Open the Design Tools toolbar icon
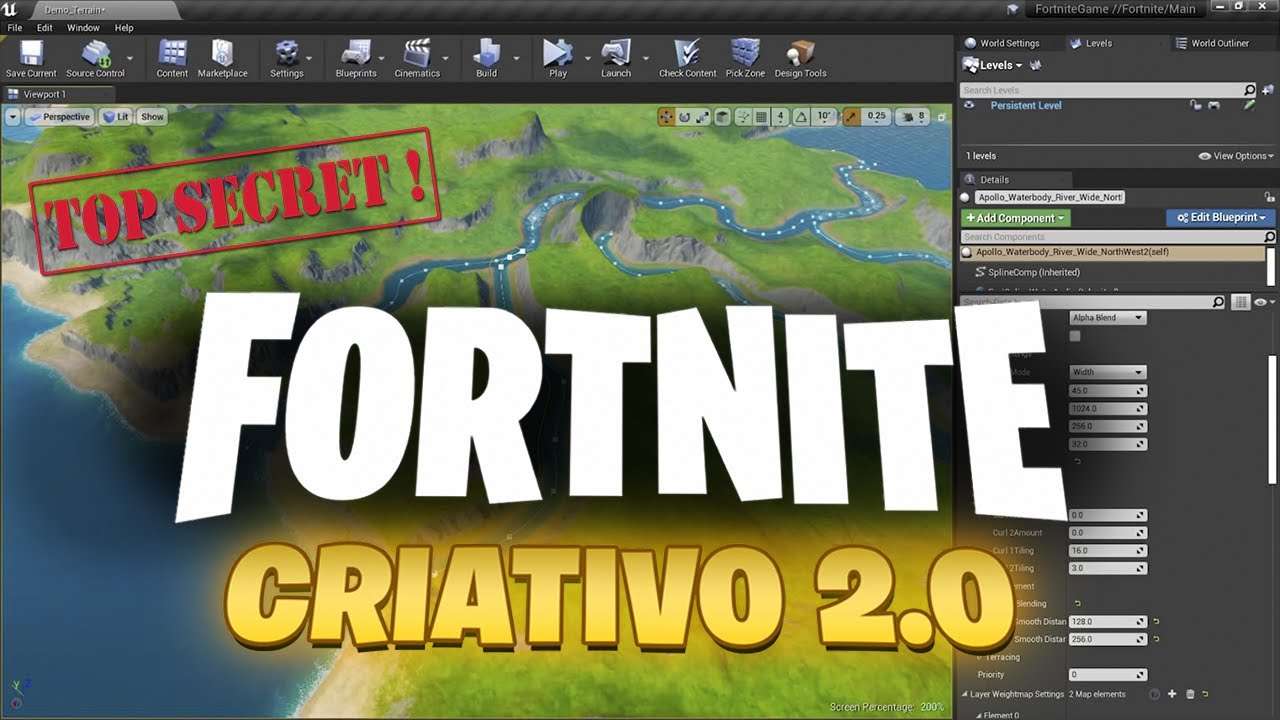 pos(800,58)
